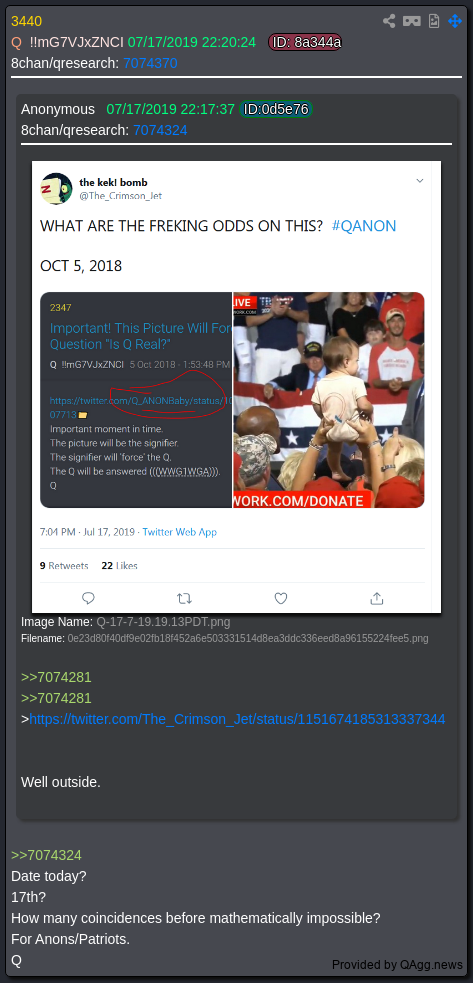Click the VR goggles icon
Screen dimensions: 473x983
point(412,21)
